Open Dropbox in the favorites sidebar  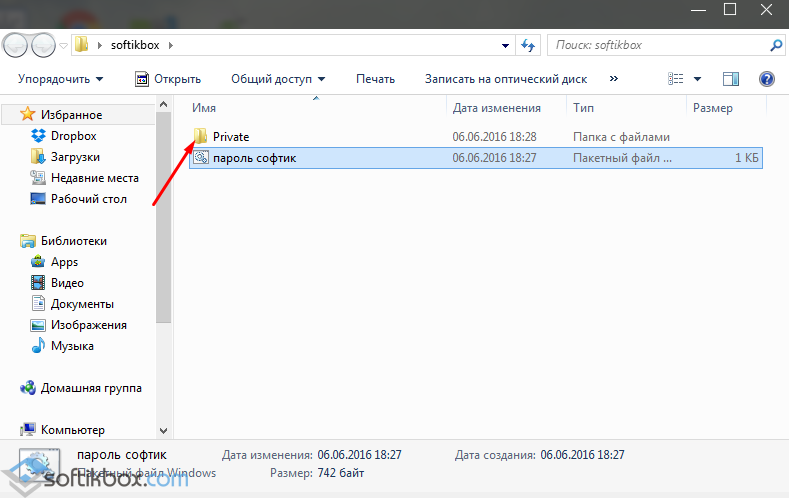[74, 136]
